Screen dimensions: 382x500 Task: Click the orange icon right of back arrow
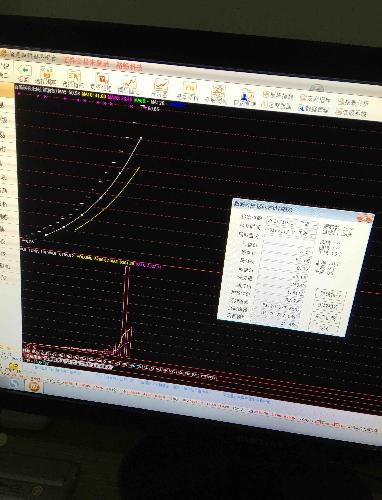click(47, 73)
